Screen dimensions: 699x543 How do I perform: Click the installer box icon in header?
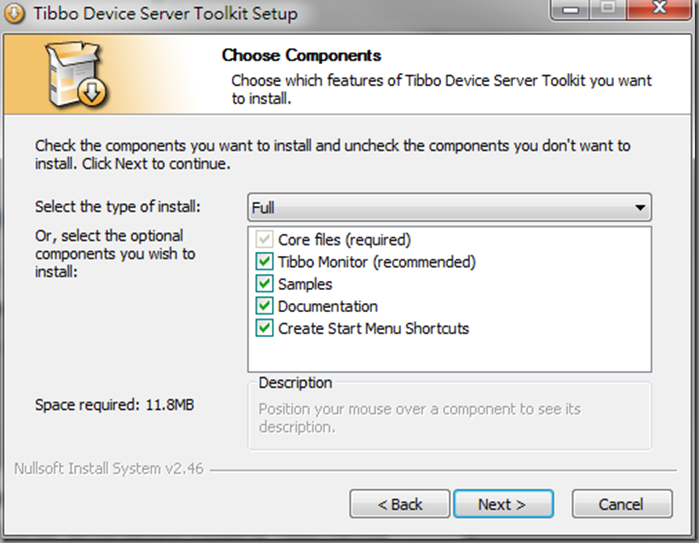76,74
